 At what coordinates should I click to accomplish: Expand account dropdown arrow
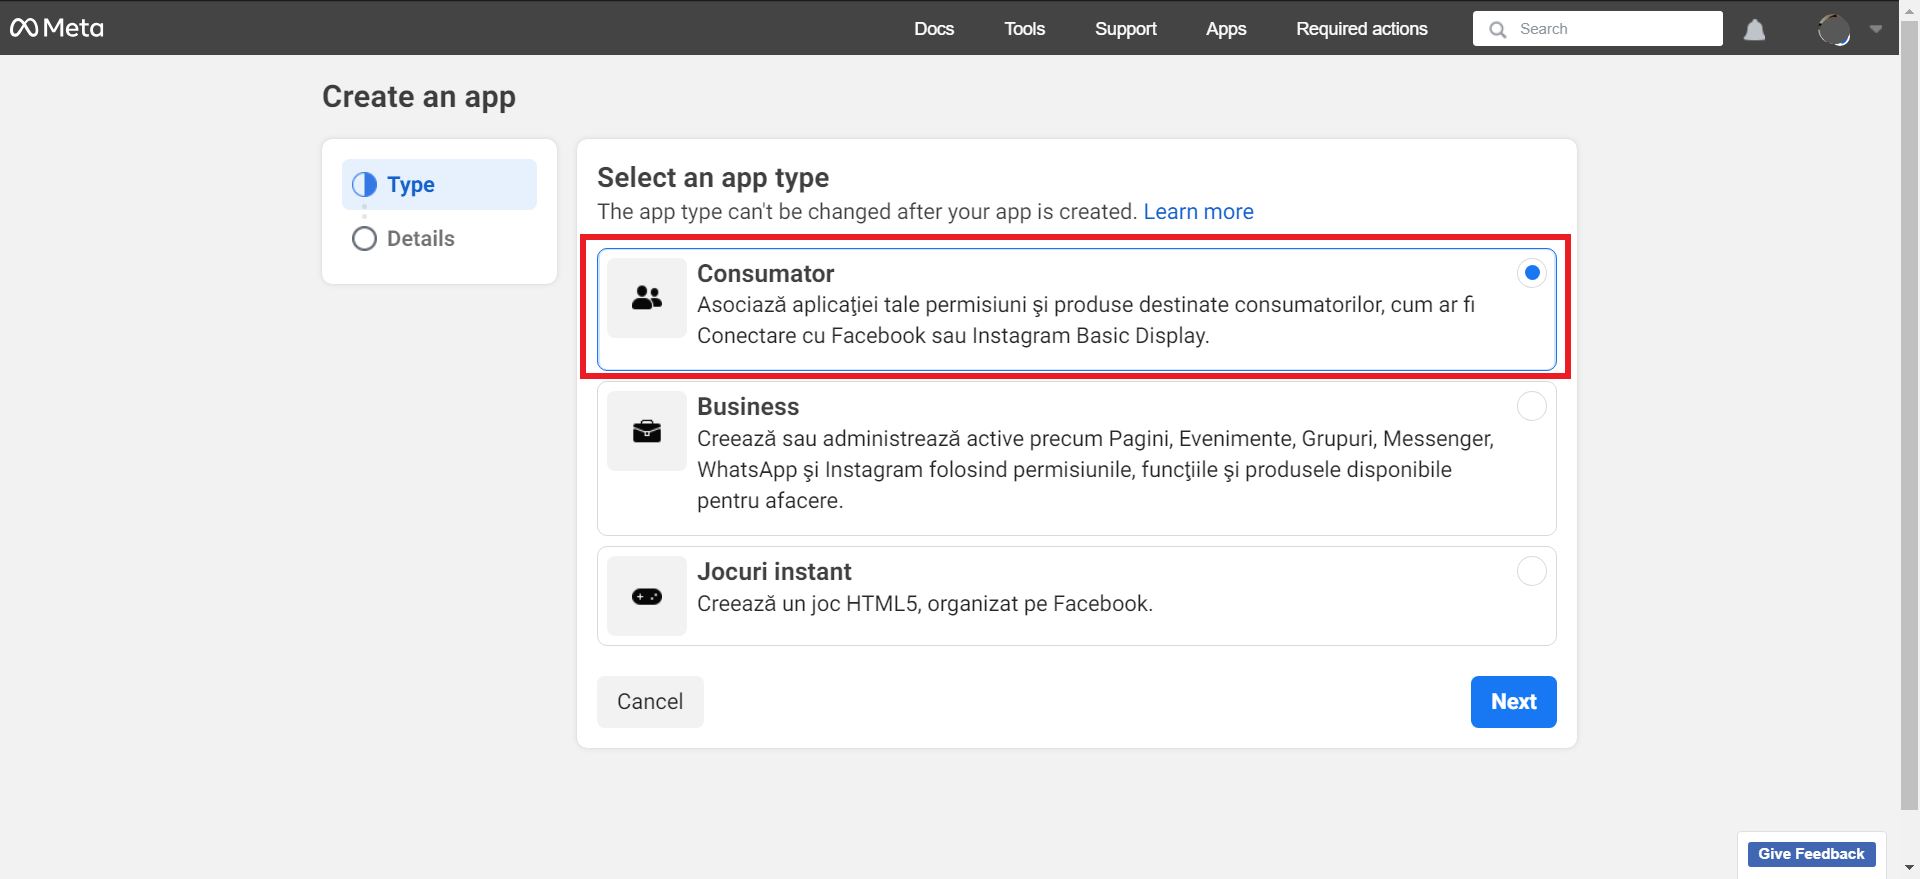pos(1876,29)
